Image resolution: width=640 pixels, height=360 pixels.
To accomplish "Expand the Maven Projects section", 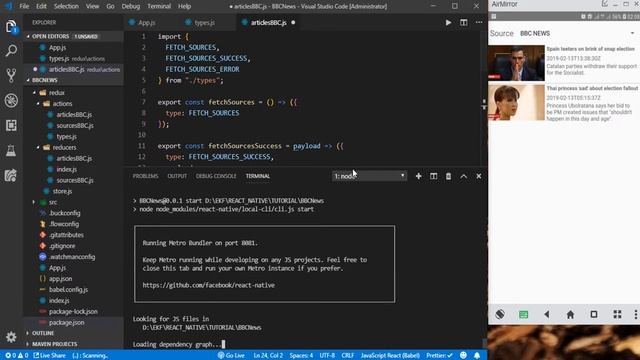I will [x=54, y=344].
